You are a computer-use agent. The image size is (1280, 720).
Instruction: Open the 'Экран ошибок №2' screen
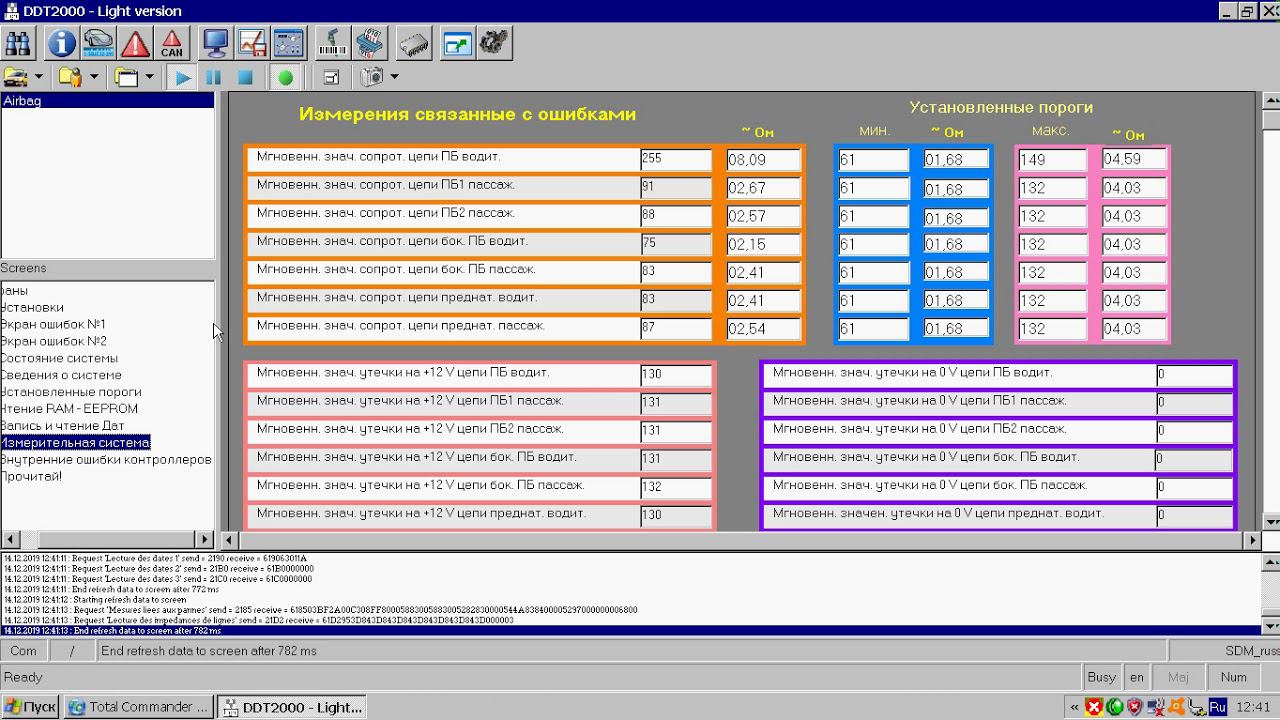coord(54,341)
